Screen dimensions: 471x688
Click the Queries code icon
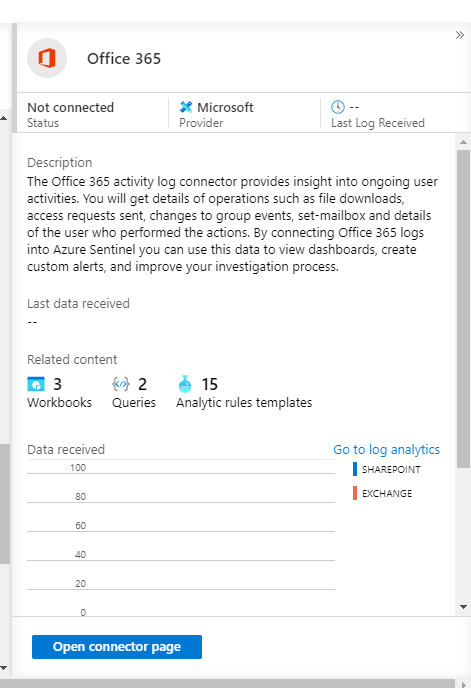click(121, 384)
